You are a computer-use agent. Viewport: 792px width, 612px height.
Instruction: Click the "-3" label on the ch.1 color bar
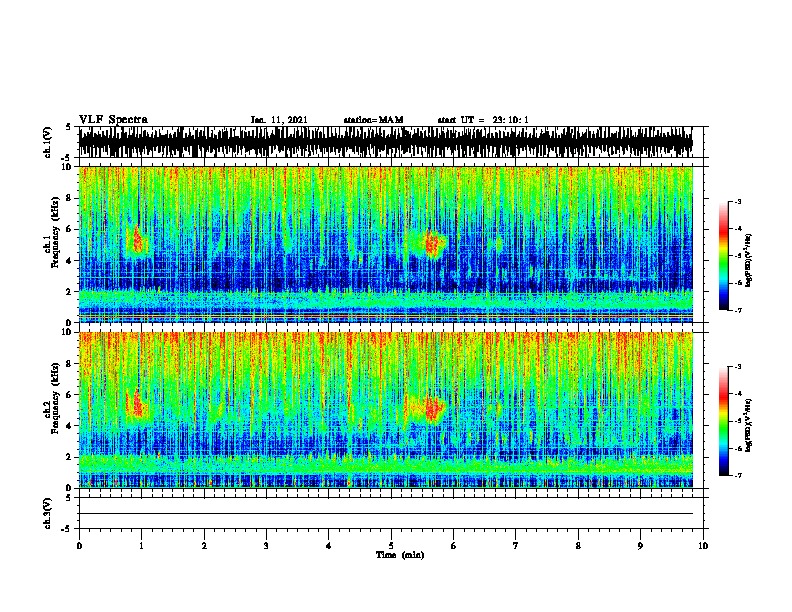[x=737, y=202]
